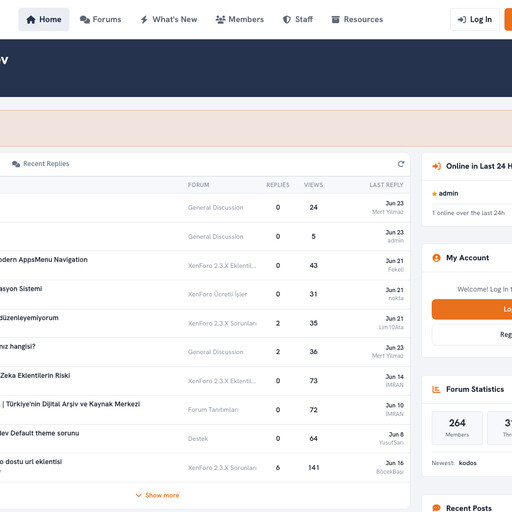Screen dimensions: 512x512
Task: Open Mert Yılmaz profile in first row
Action: coord(388,212)
